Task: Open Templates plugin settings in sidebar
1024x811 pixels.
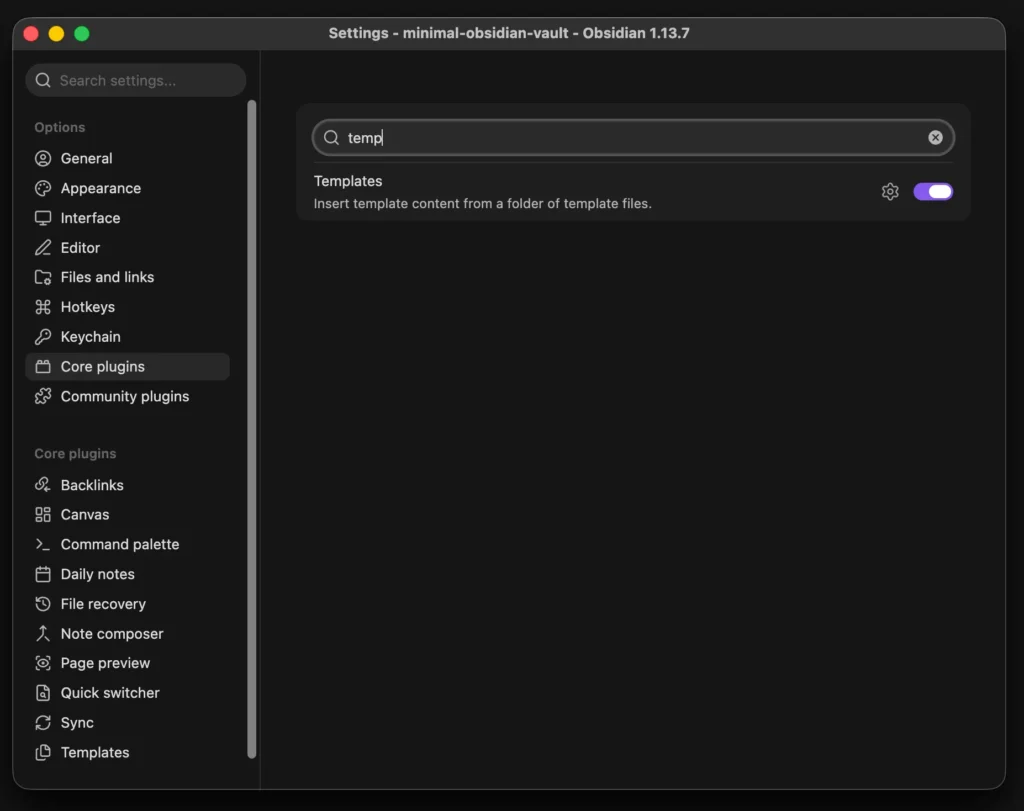Action: pos(127,752)
